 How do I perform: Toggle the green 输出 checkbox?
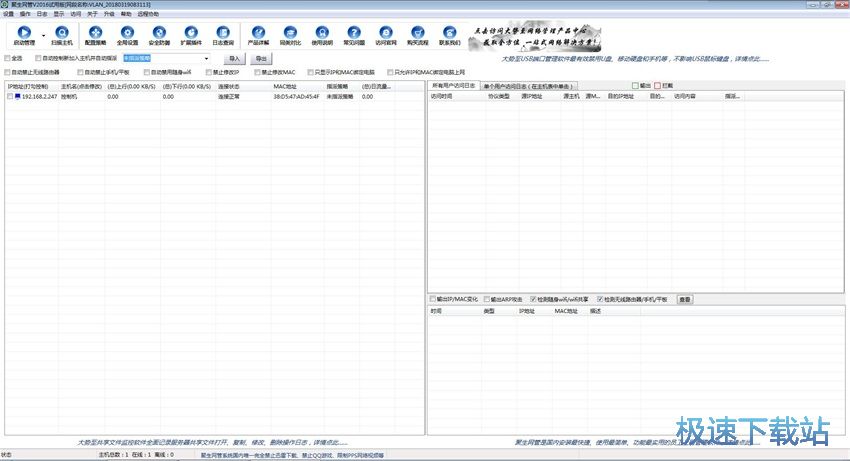pyautogui.click(x=635, y=86)
